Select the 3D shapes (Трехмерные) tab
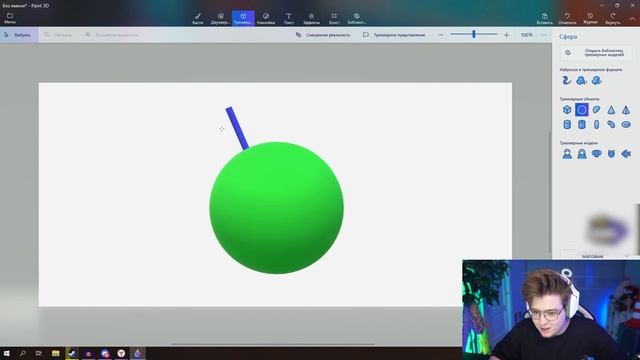This screenshot has height=360, width=640. 243,18
